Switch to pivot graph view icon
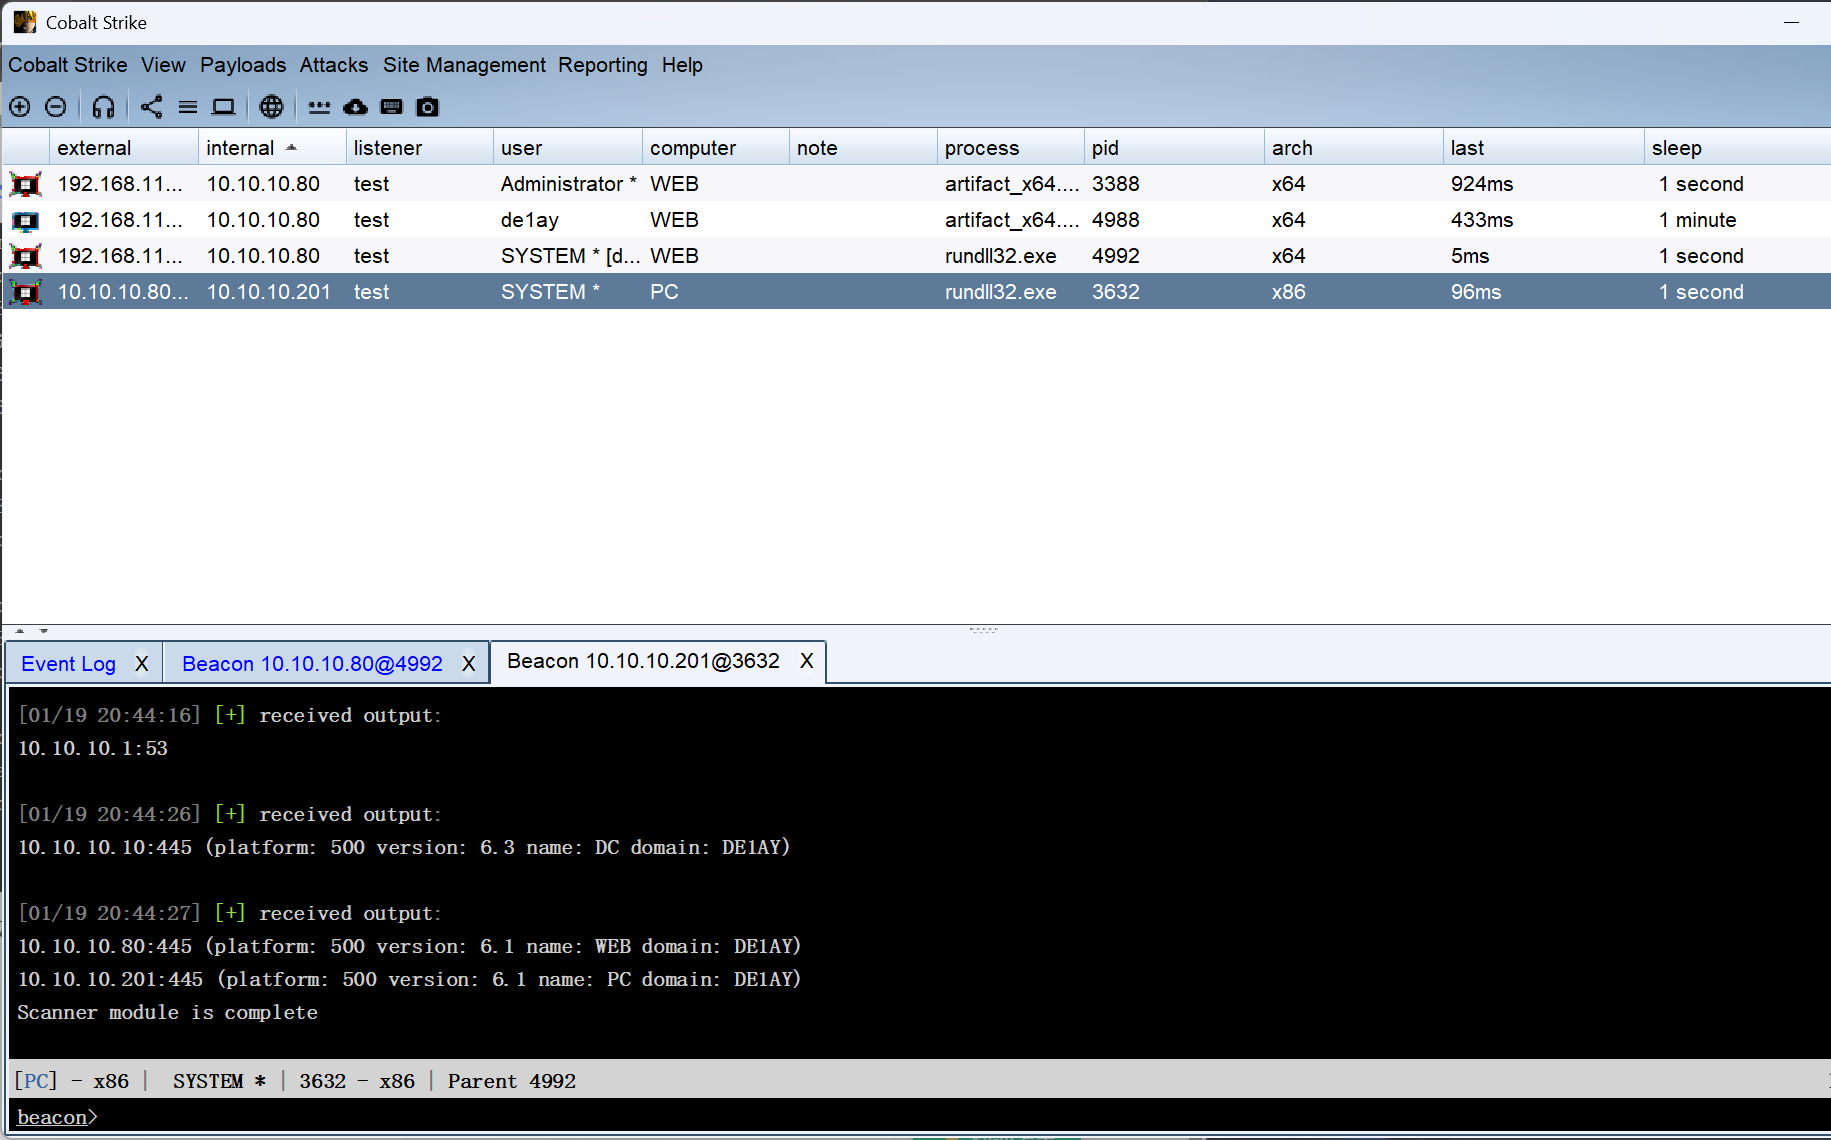This screenshot has height=1140, width=1831. pyautogui.click(x=151, y=107)
